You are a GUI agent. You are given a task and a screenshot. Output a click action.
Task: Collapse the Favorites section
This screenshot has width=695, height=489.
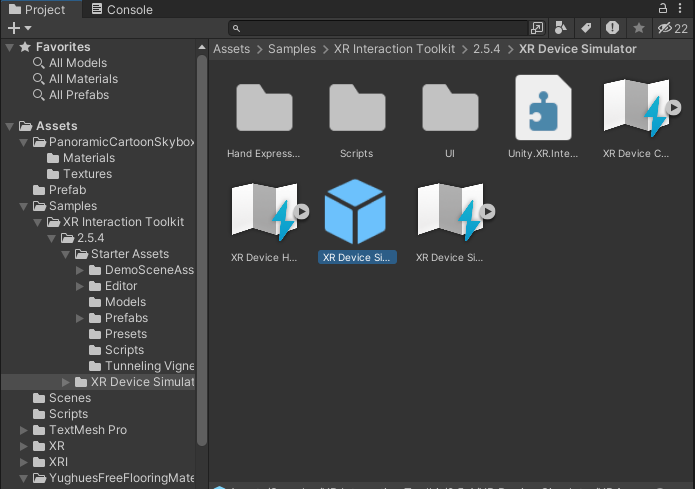pyautogui.click(x=10, y=47)
